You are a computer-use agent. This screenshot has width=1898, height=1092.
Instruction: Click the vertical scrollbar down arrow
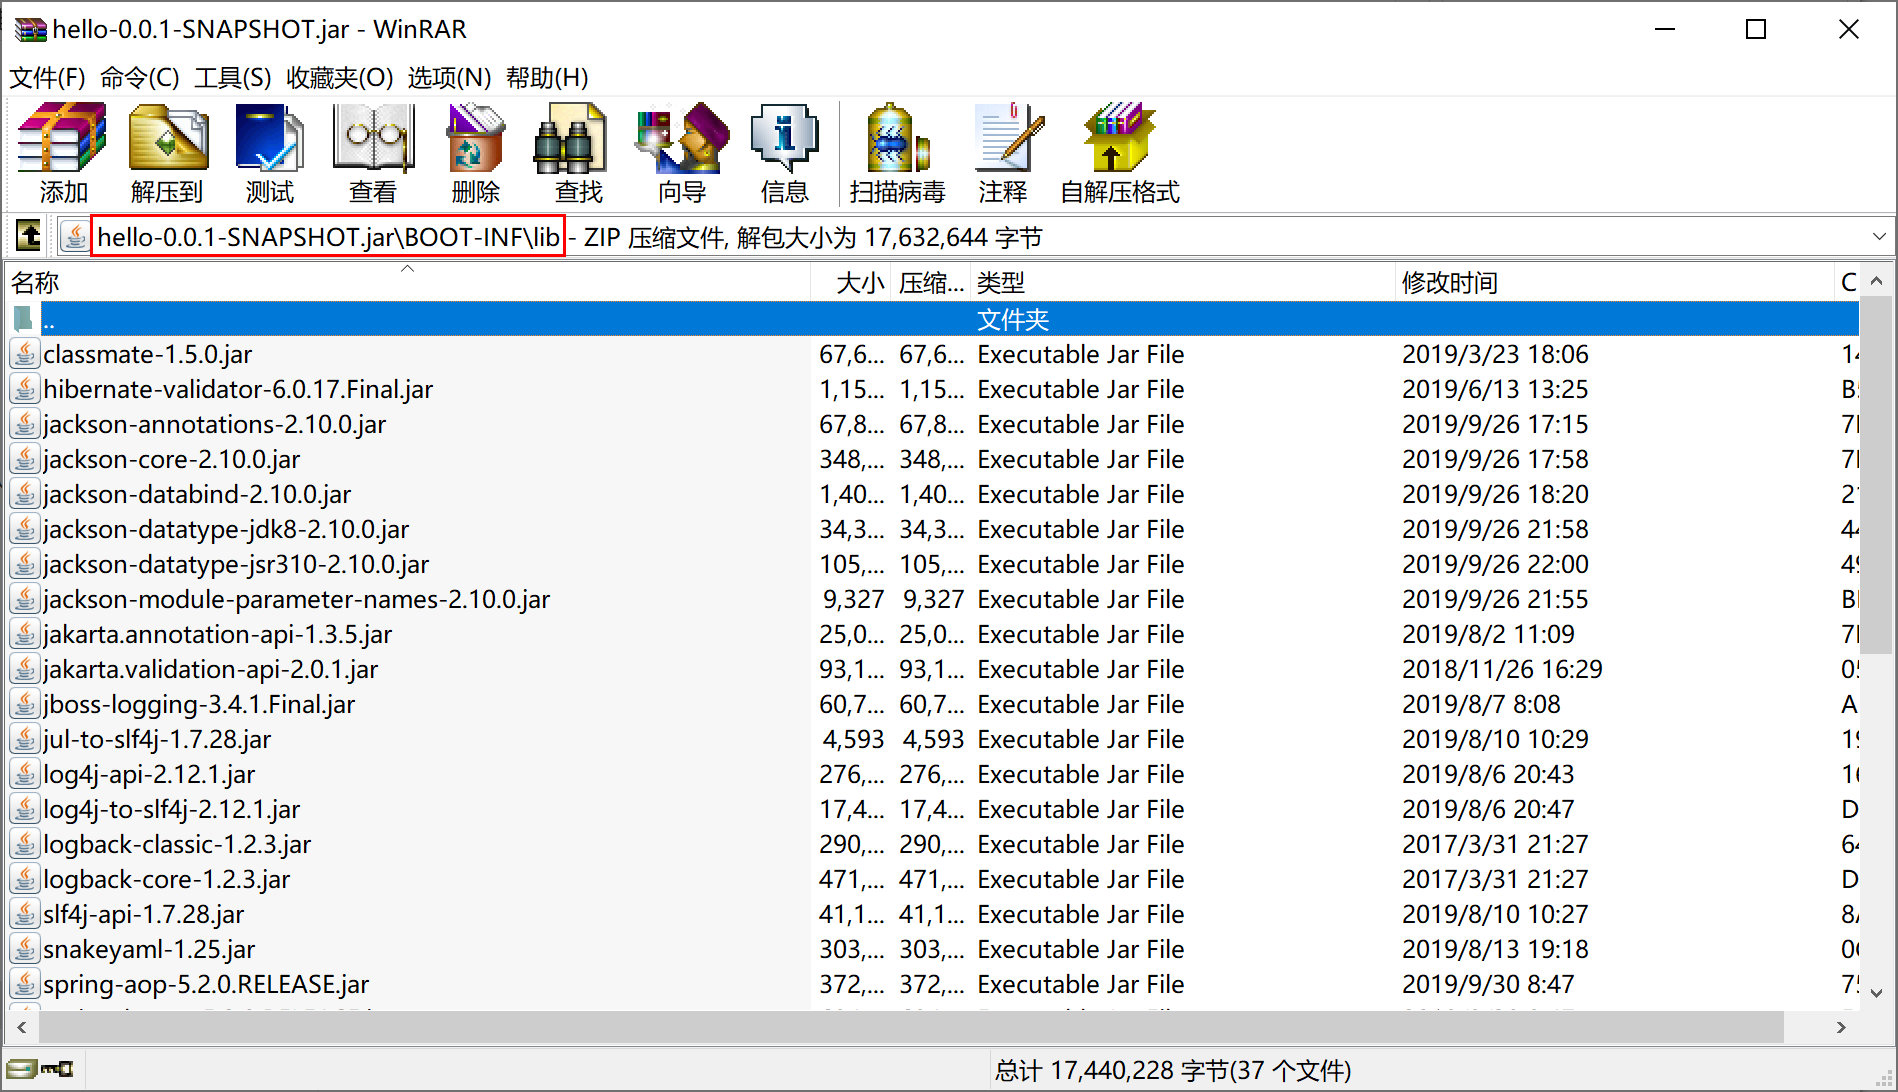(x=1876, y=993)
